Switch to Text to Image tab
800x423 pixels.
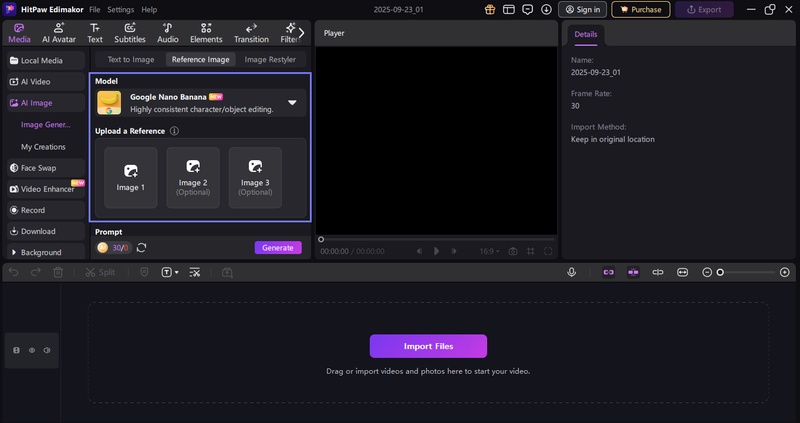click(x=131, y=59)
